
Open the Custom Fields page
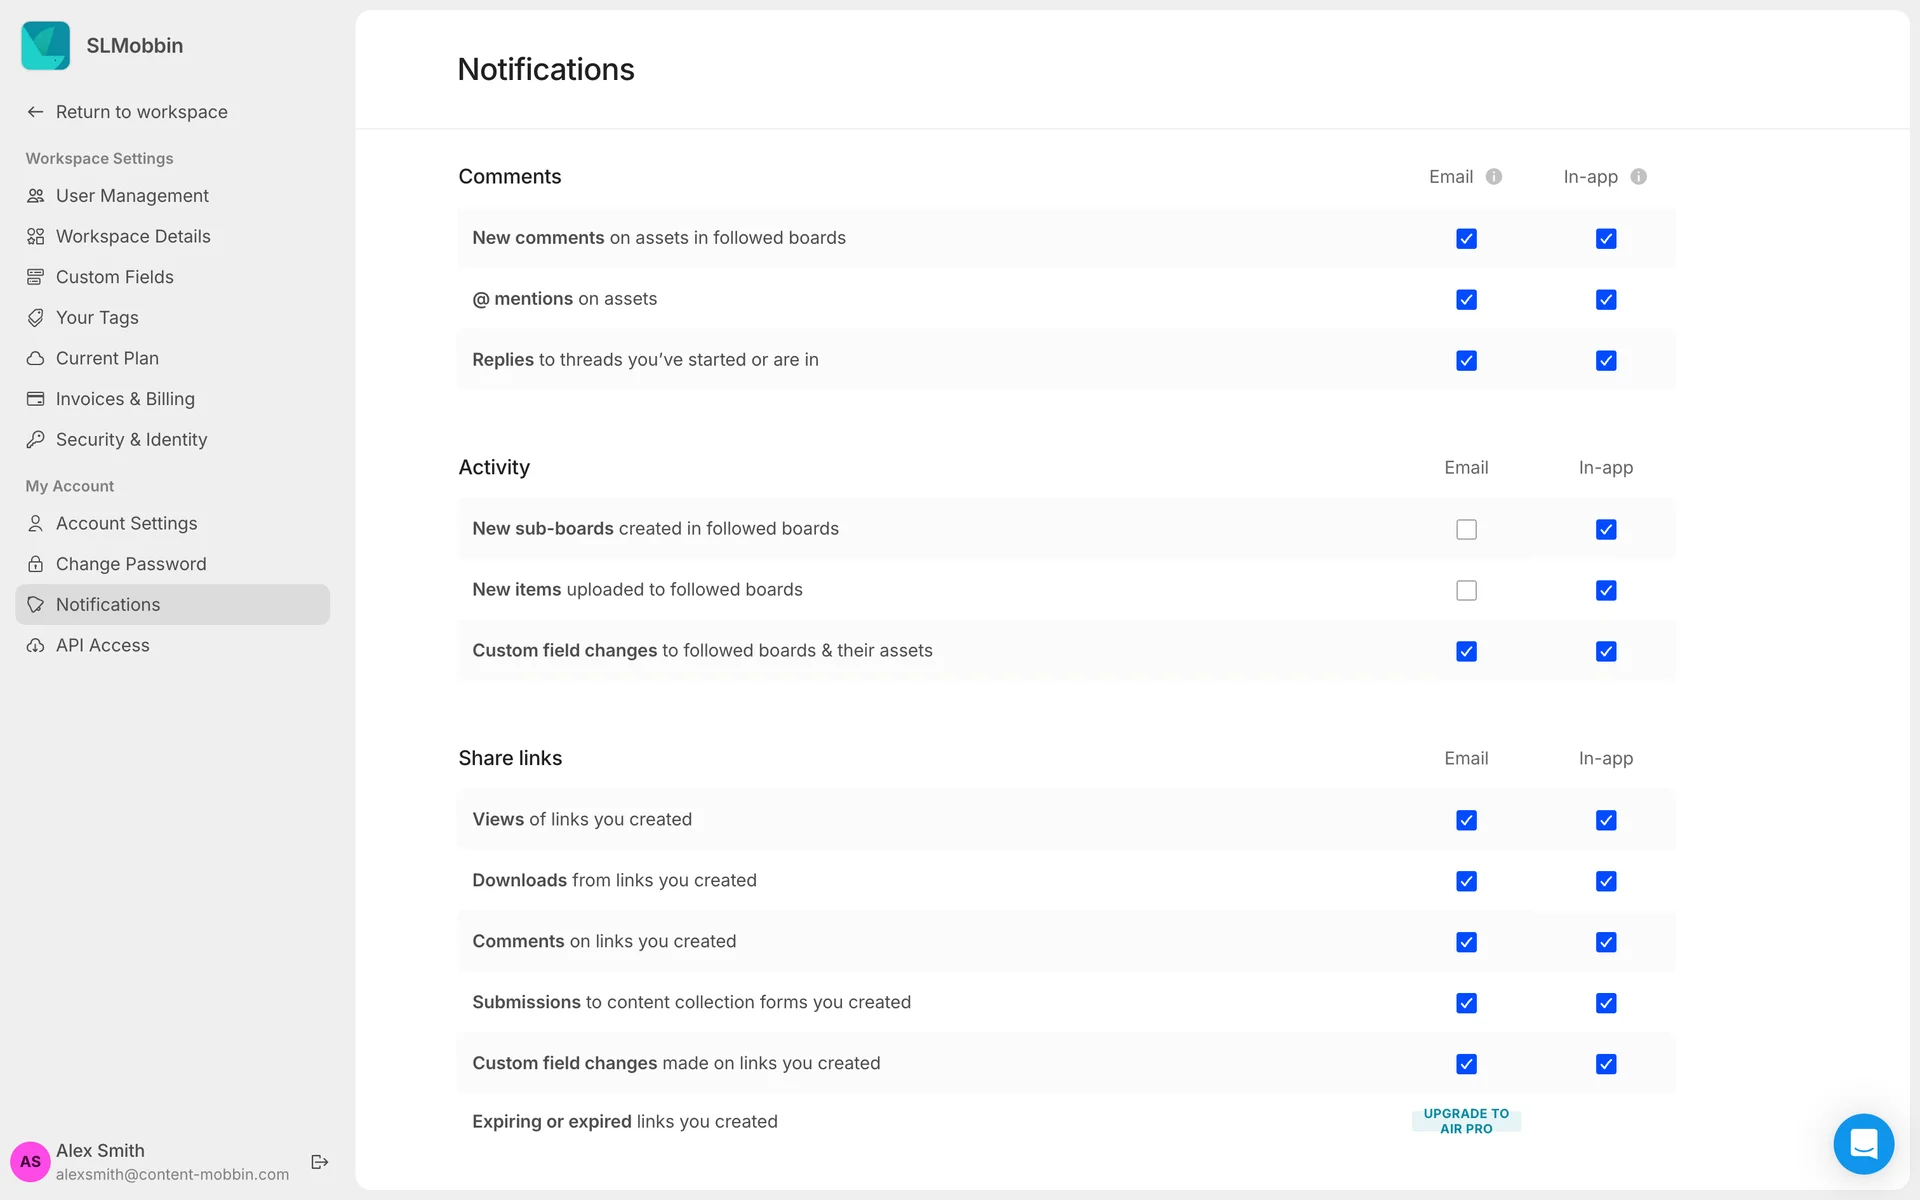coord(114,277)
